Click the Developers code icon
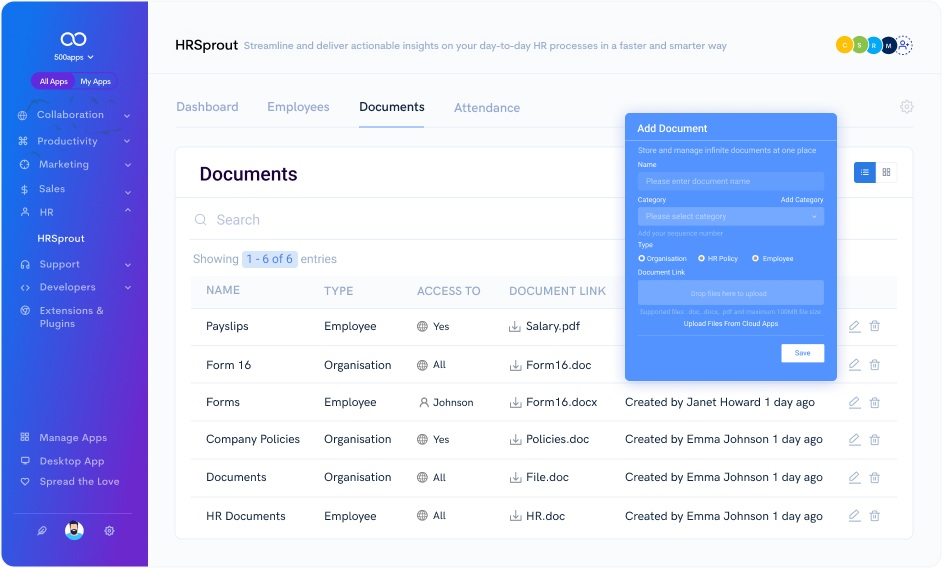 25,288
